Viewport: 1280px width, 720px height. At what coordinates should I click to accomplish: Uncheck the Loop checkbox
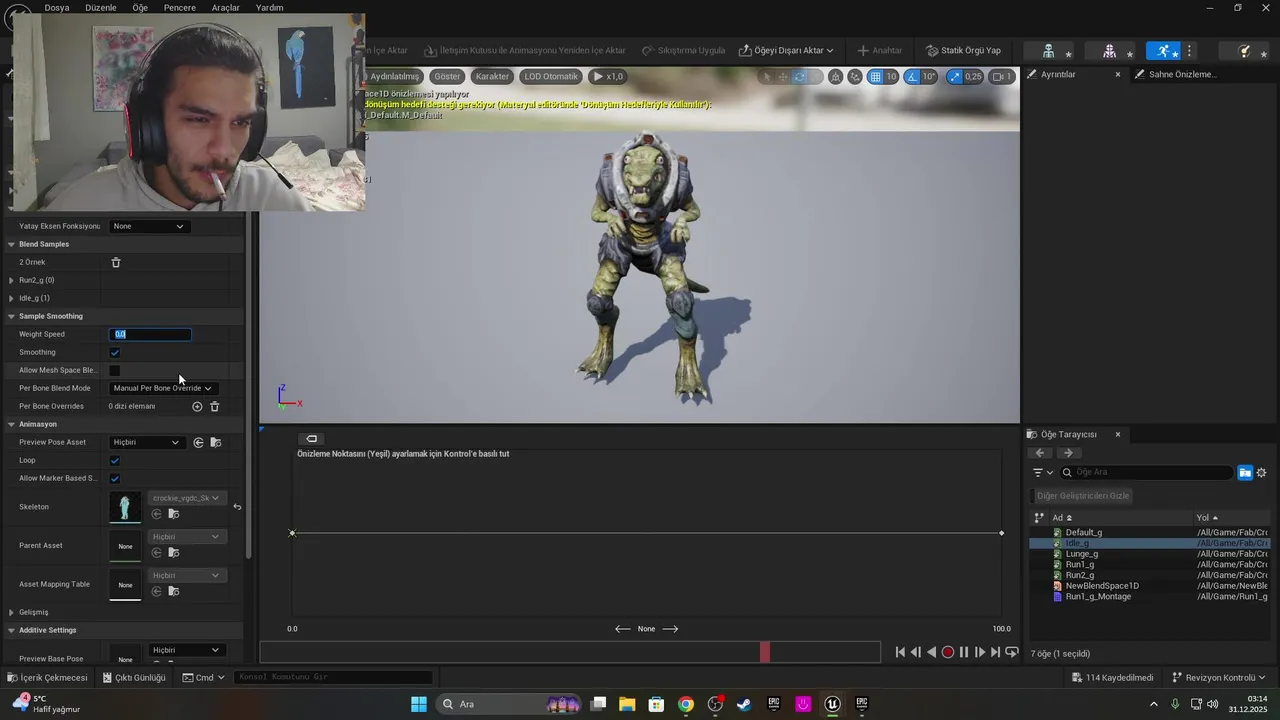click(115, 460)
